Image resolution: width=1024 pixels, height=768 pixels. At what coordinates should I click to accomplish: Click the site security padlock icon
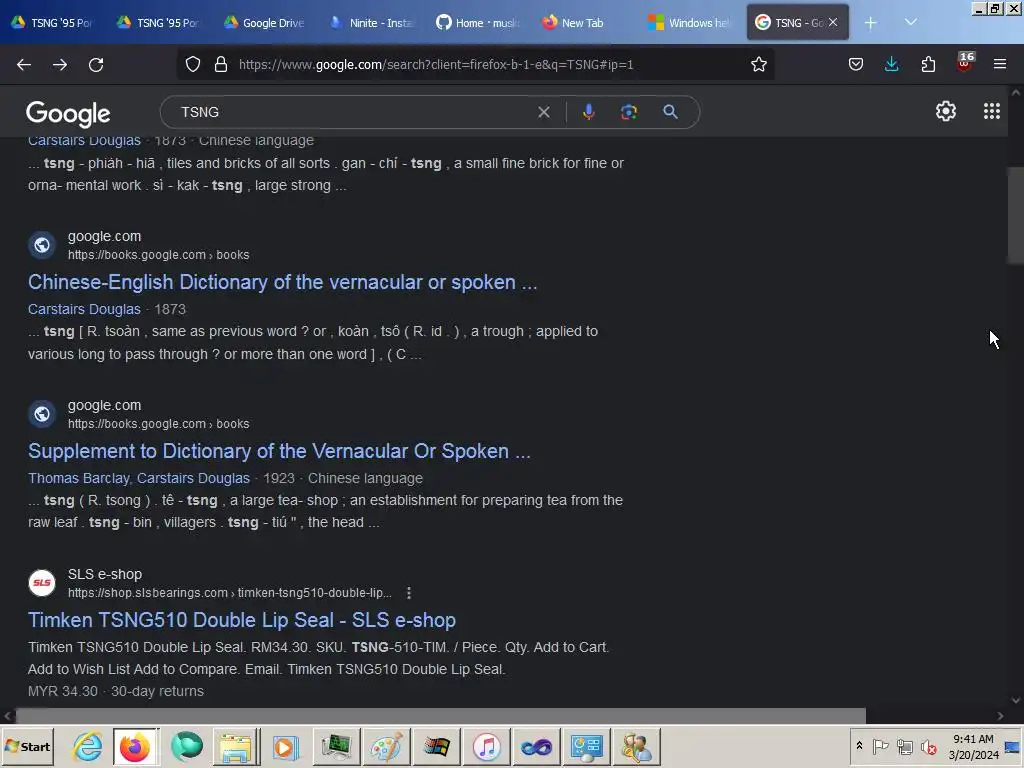coord(221,65)
